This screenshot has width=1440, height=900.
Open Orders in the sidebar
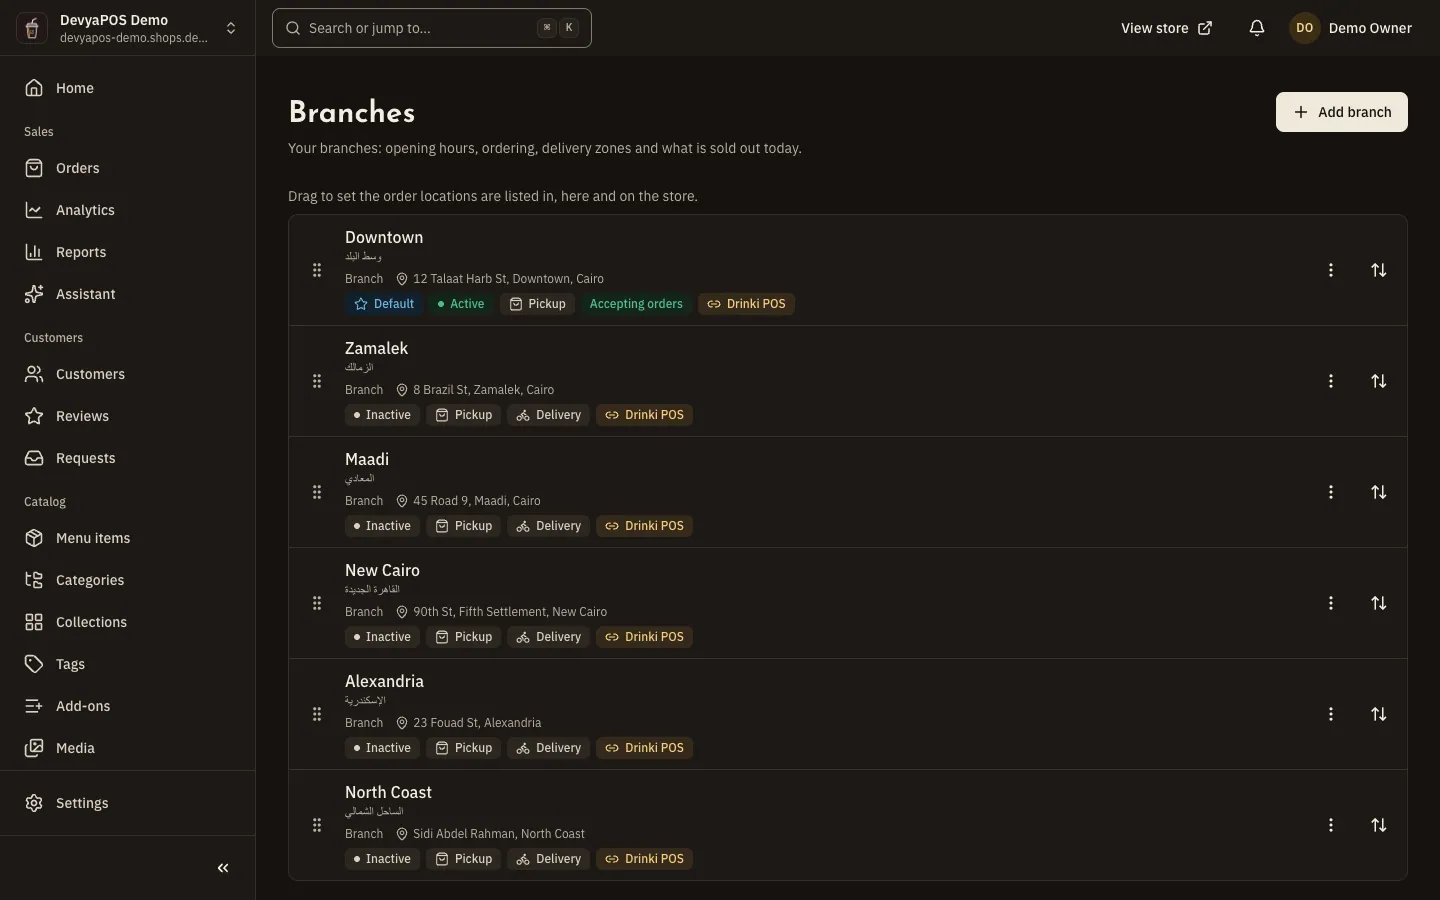click(128, 168)
